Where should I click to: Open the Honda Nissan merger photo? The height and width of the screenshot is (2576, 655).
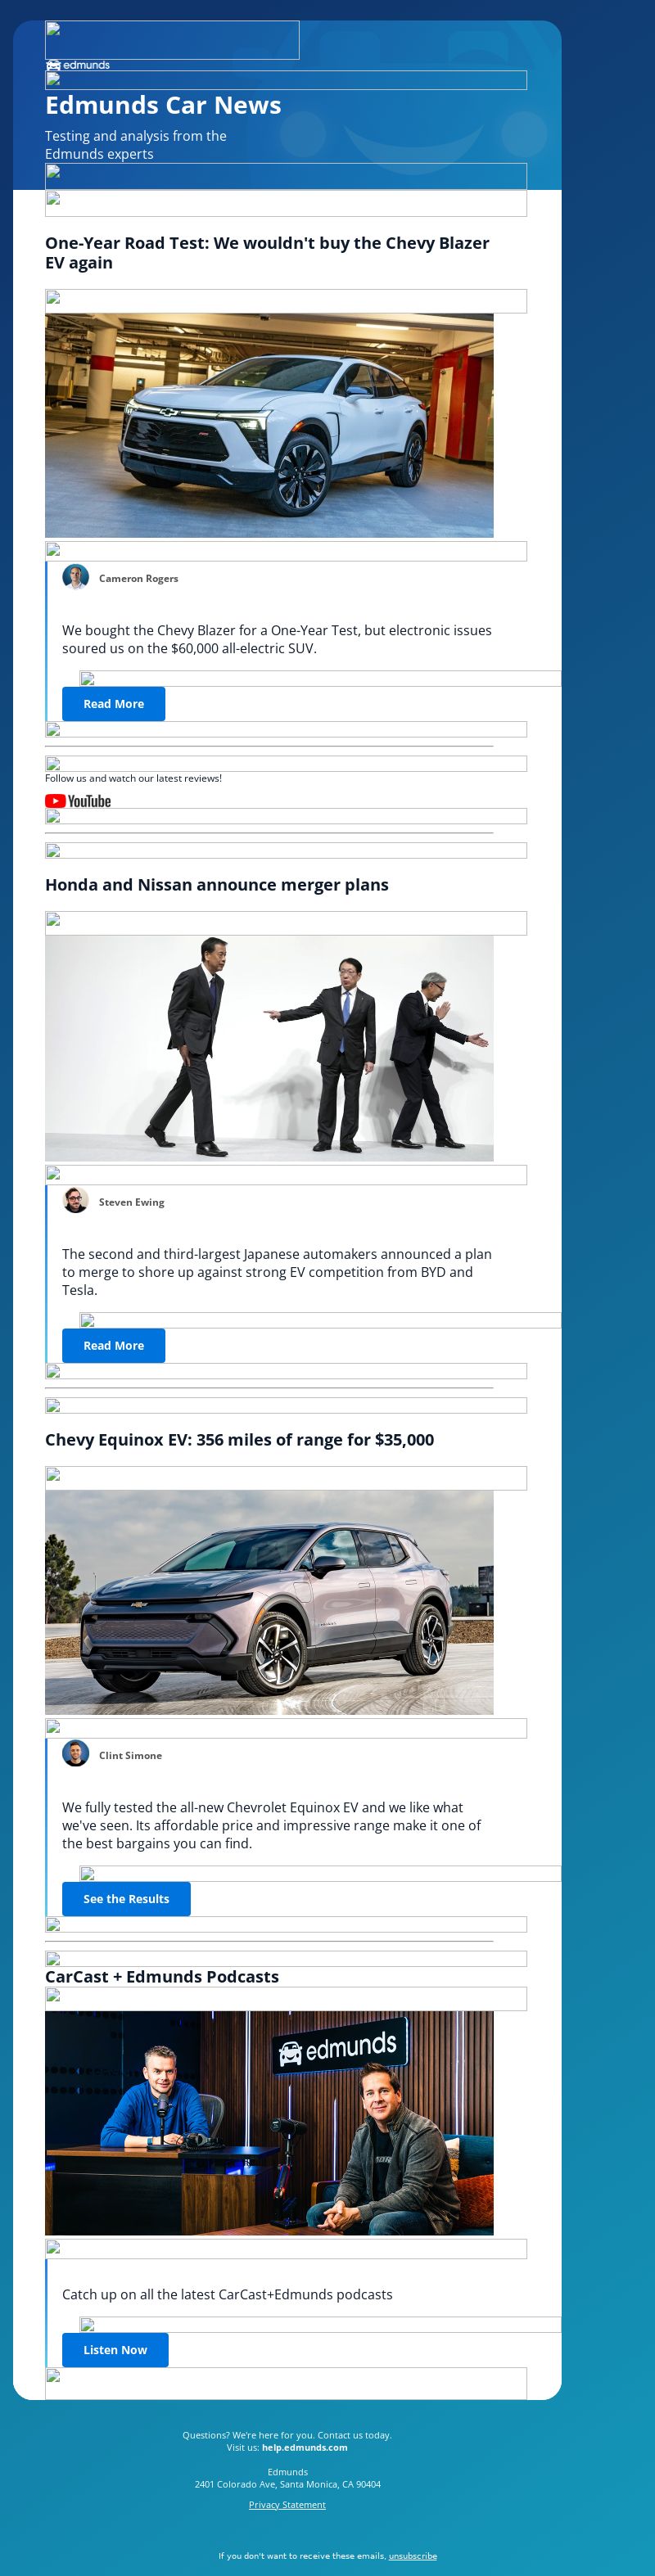(269, 1048)
